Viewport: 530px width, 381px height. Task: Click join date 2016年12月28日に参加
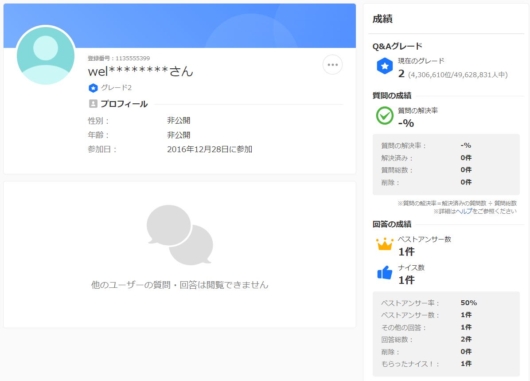tap(210, 149)
